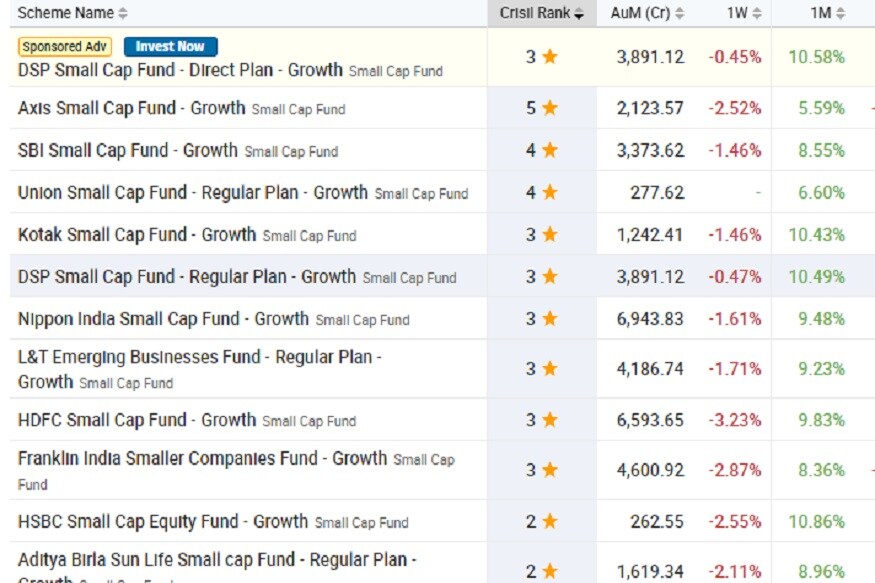The image size is (875, 583).
Task: Open DSP Small Cap Fund Direct Plan link
Action: 180,71
